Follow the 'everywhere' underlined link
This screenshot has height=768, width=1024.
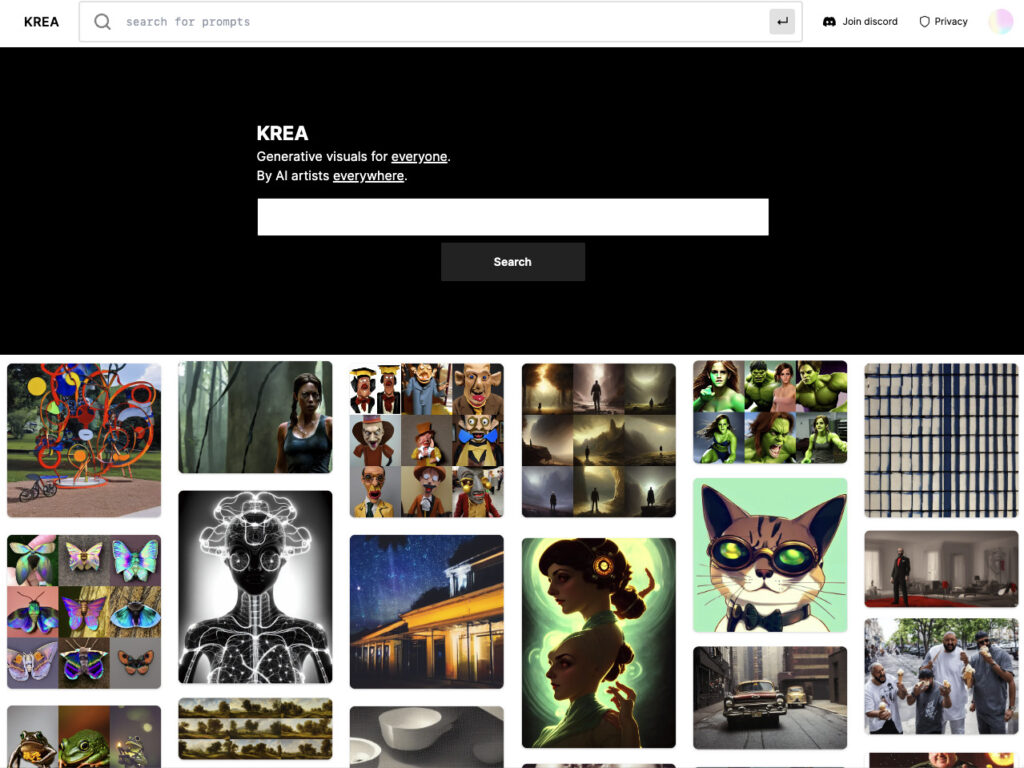coord(368,176)
